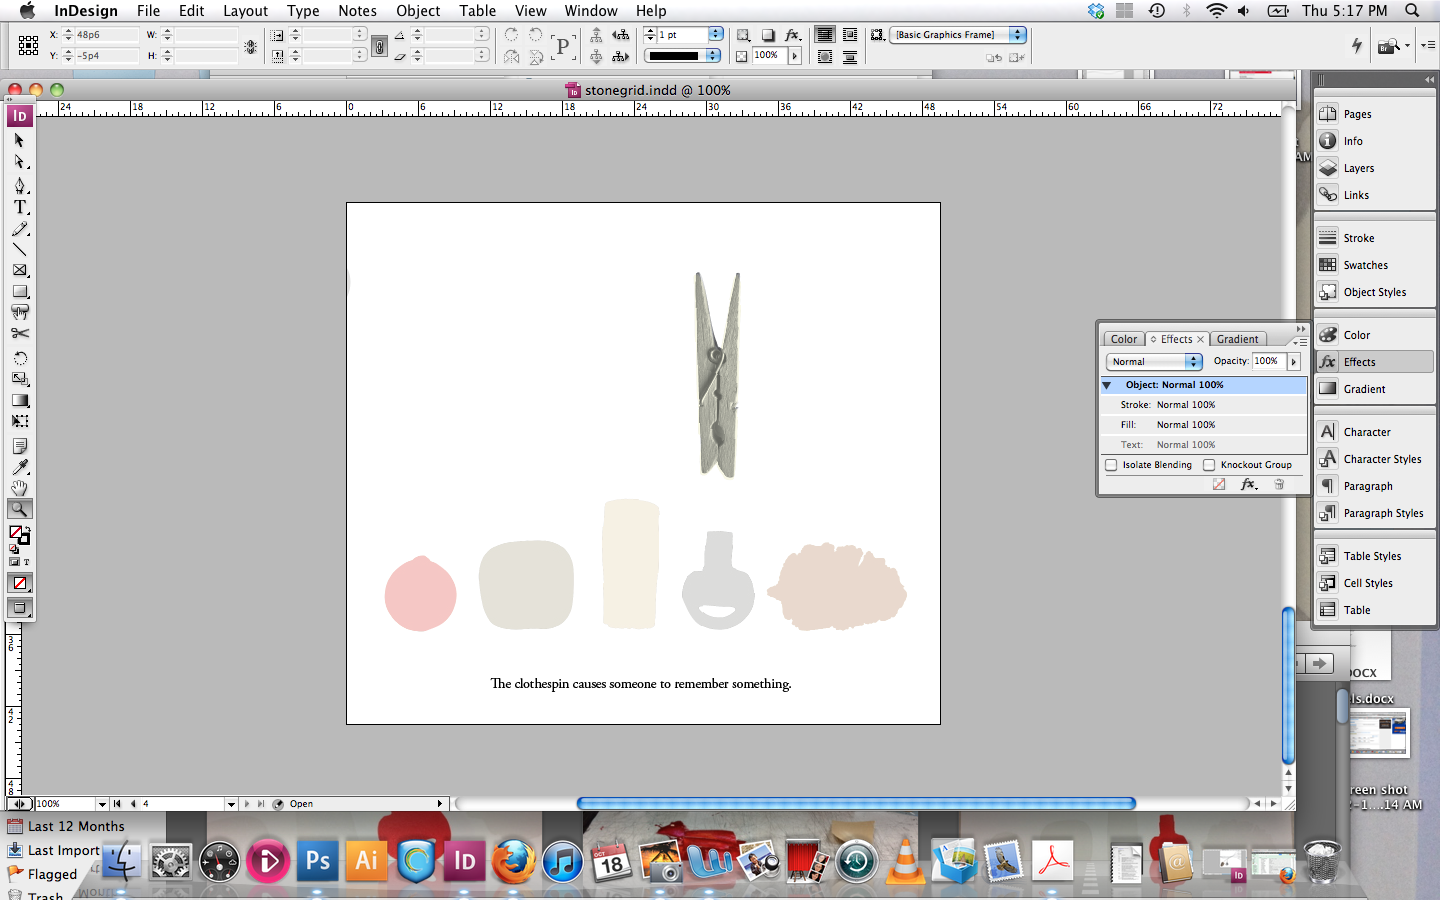The width and height of the screenshot is (1440, 900).
Task: Select the Scissors tool
Action: click(20, 334)
